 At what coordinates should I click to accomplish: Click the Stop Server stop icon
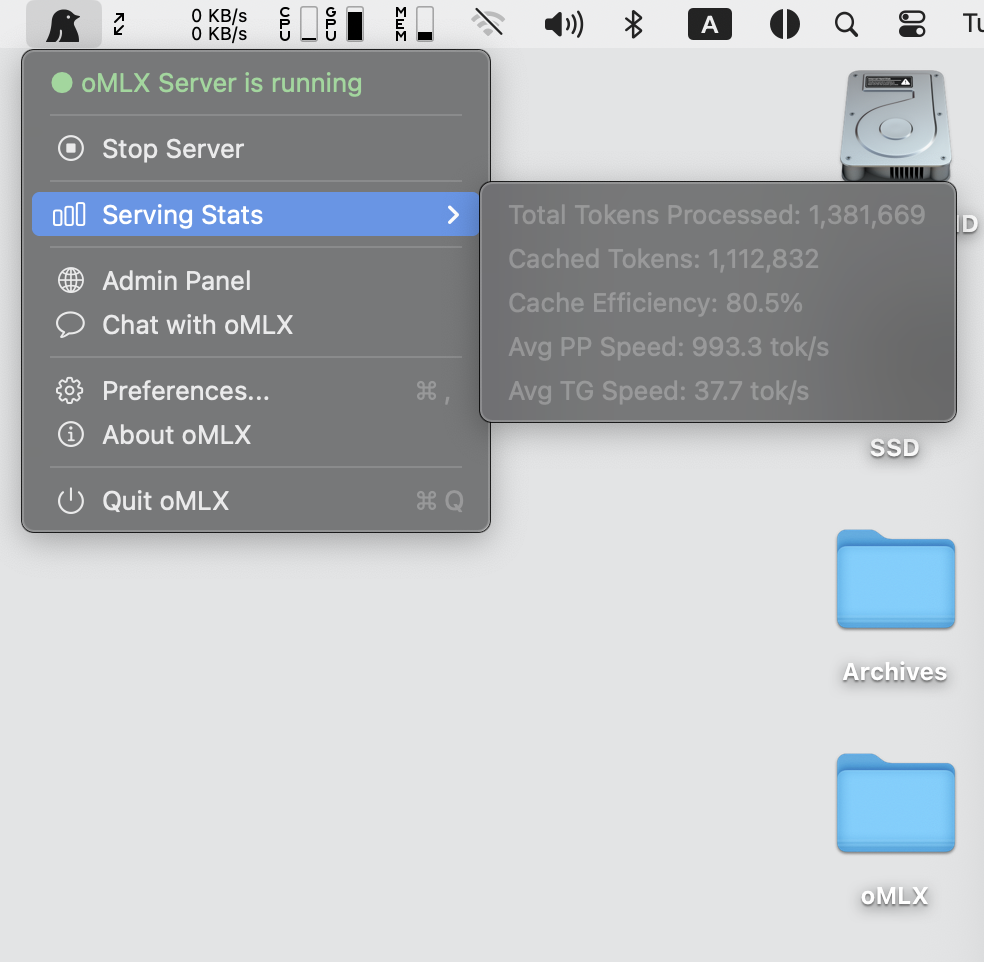pos(70,149)
